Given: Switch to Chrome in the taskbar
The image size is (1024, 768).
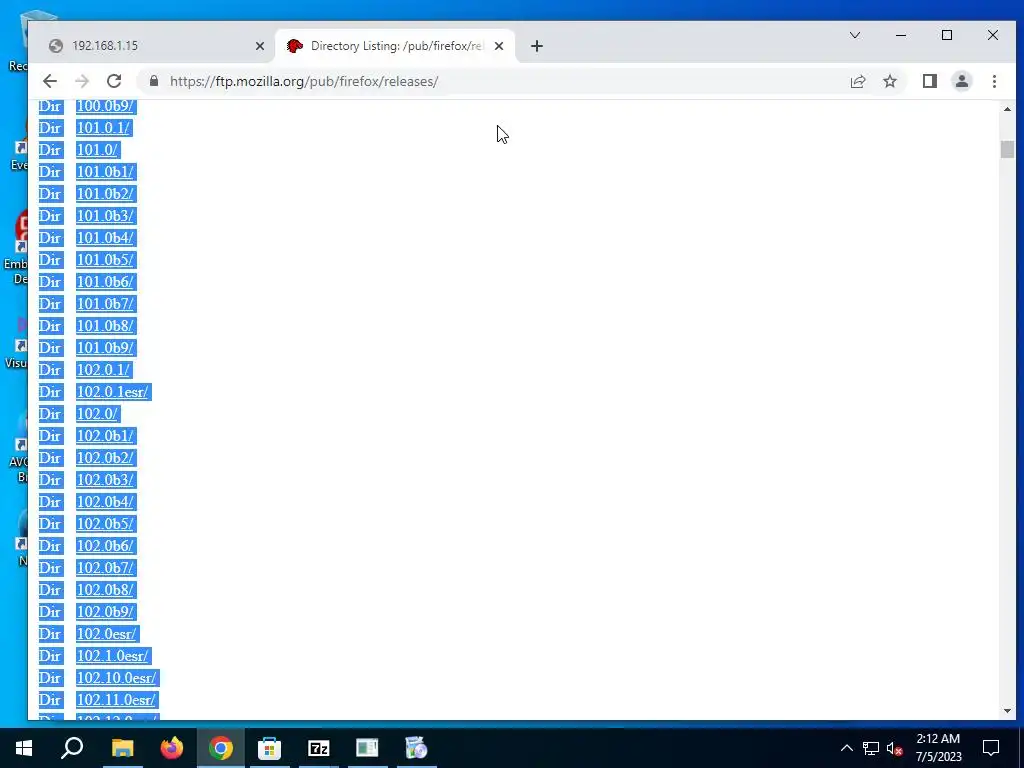Looking at the screenshot, I should pyautogui.click(x=221, y=748).
